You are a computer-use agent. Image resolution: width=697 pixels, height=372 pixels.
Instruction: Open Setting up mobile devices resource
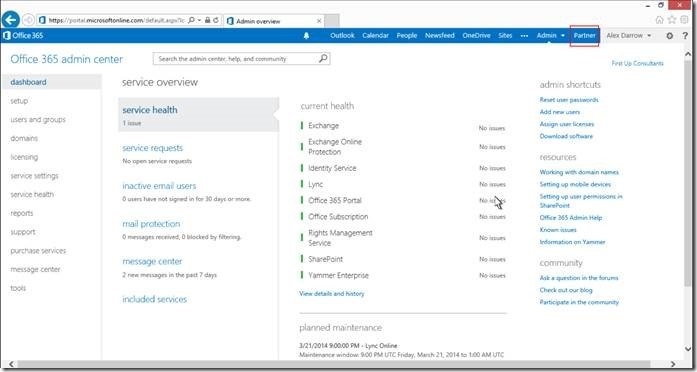tap(575, 184)
